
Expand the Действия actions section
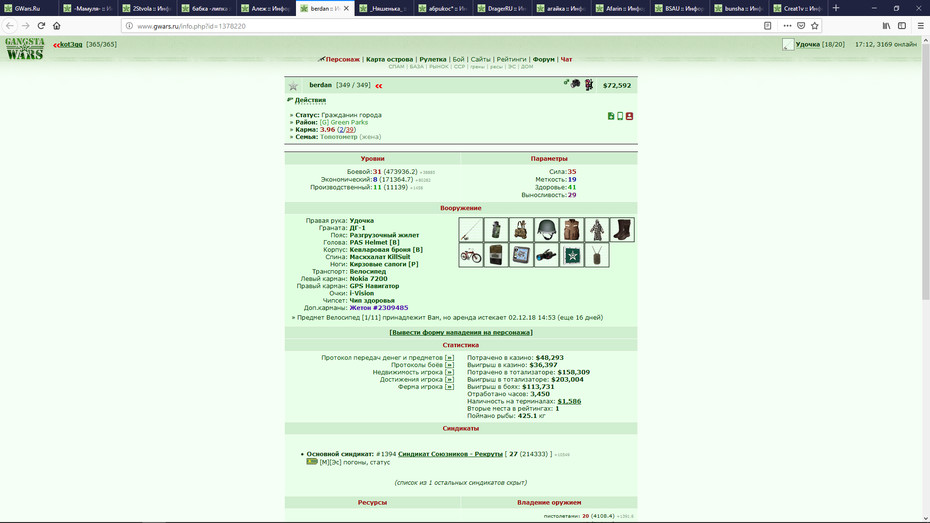coord(310,100)
